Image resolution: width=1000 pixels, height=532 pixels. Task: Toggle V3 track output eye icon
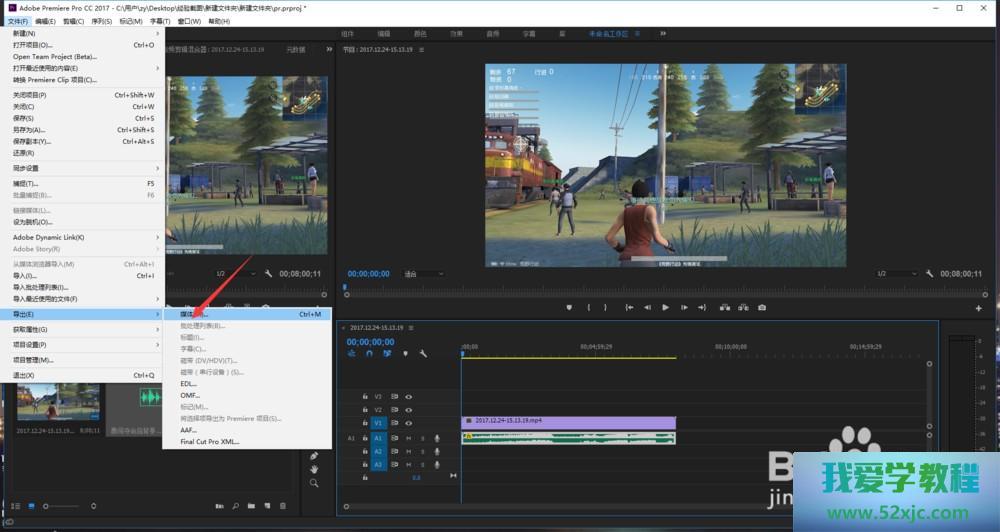click(408, 396)
